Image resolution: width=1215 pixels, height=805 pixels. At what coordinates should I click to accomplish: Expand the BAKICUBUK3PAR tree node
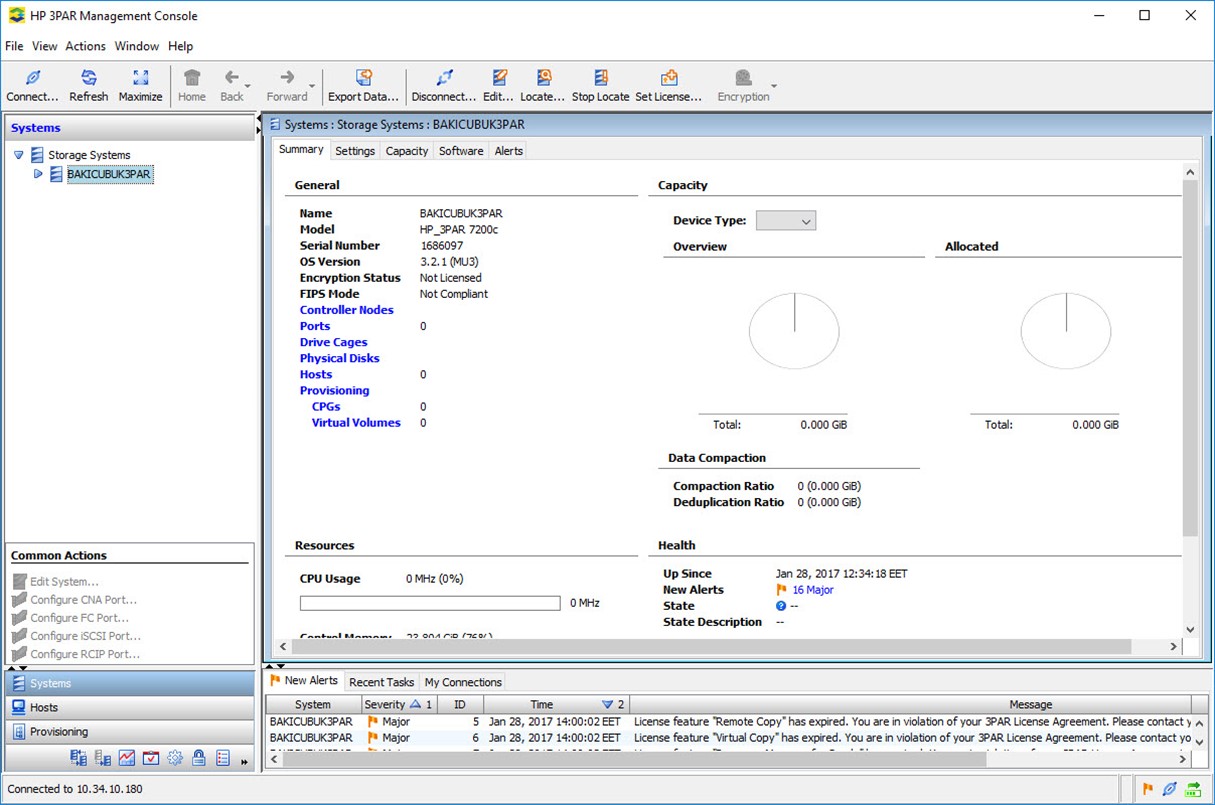click(38, 174)
